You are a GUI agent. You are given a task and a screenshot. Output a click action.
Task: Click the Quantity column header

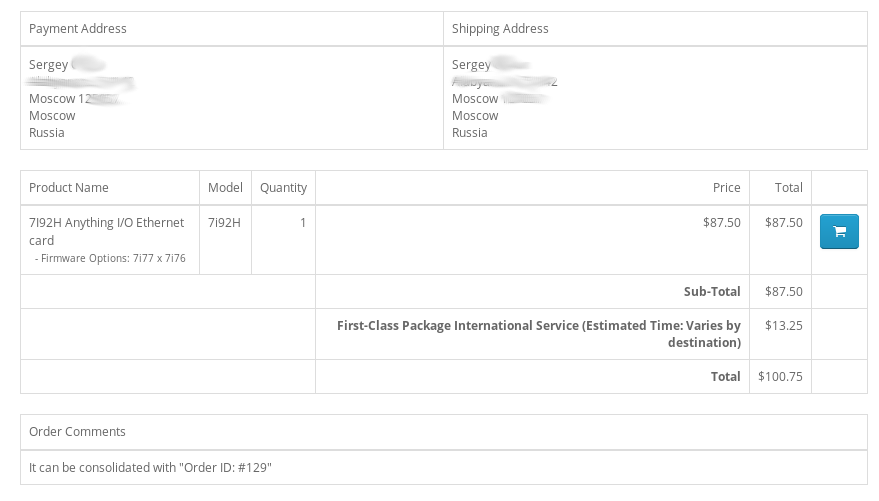[x=283, y=188]
